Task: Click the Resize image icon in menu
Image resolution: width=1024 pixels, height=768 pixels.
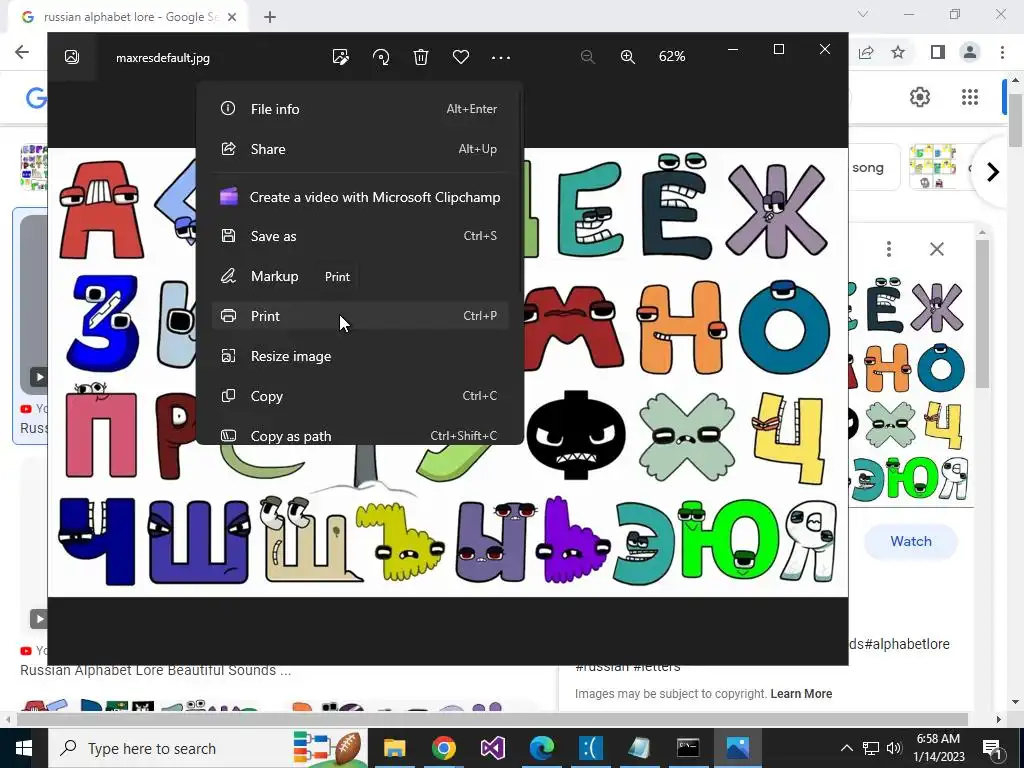Action: point(228,356)
